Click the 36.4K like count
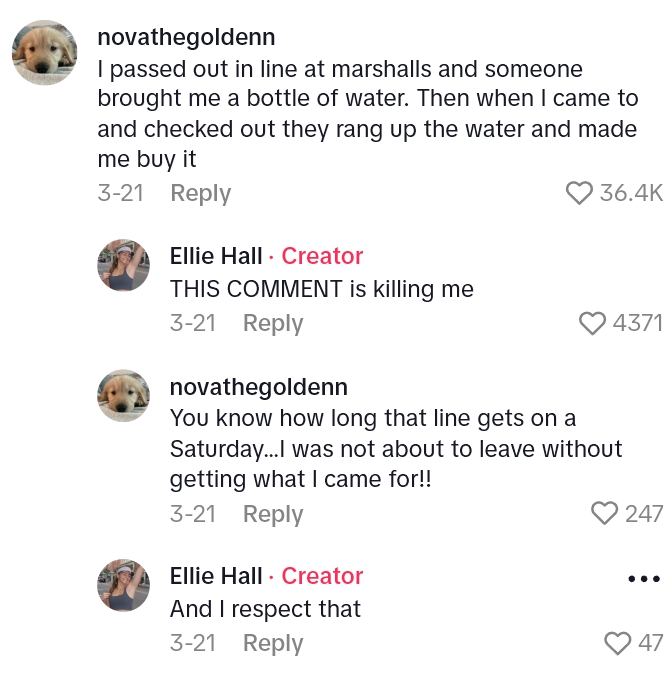This screenshot has width=672, height=679. pos(631,193)
